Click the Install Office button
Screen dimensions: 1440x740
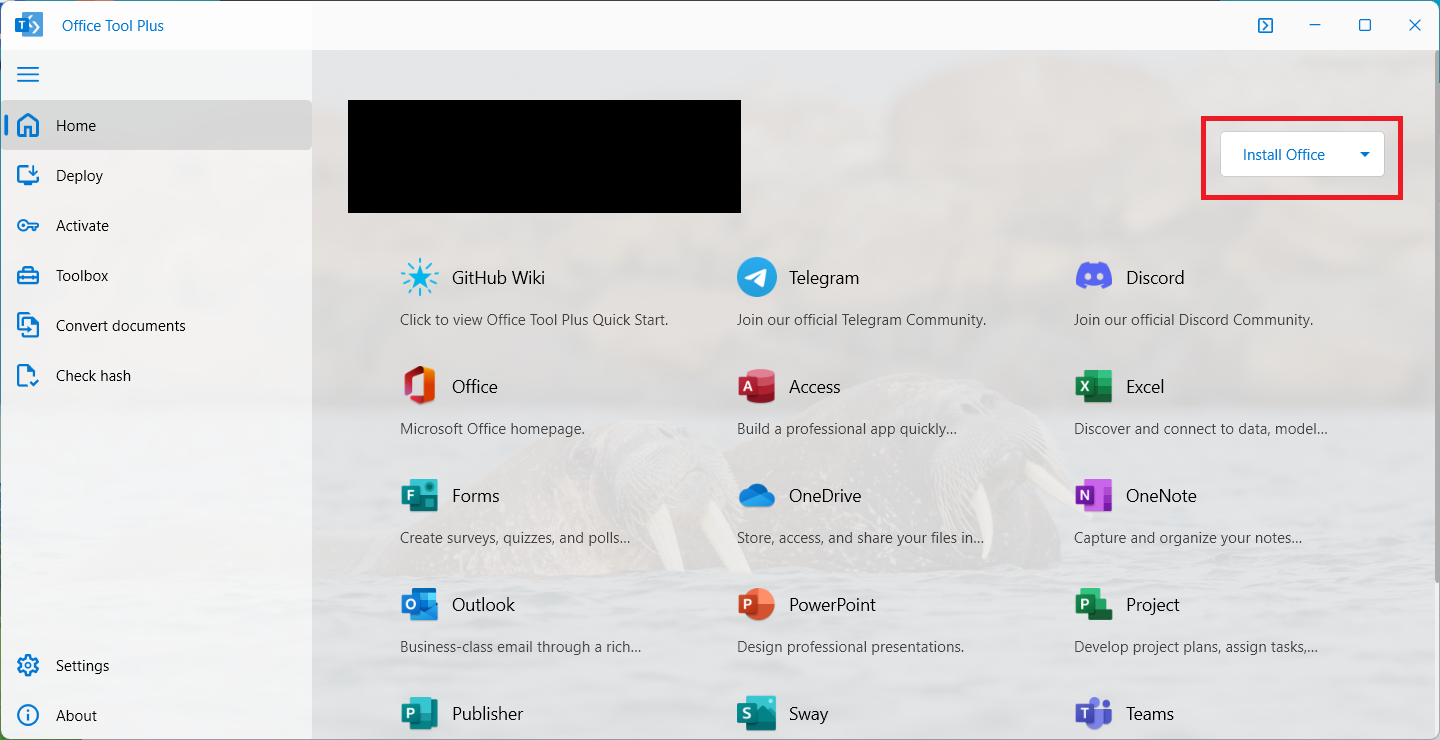coord(1284,154)
